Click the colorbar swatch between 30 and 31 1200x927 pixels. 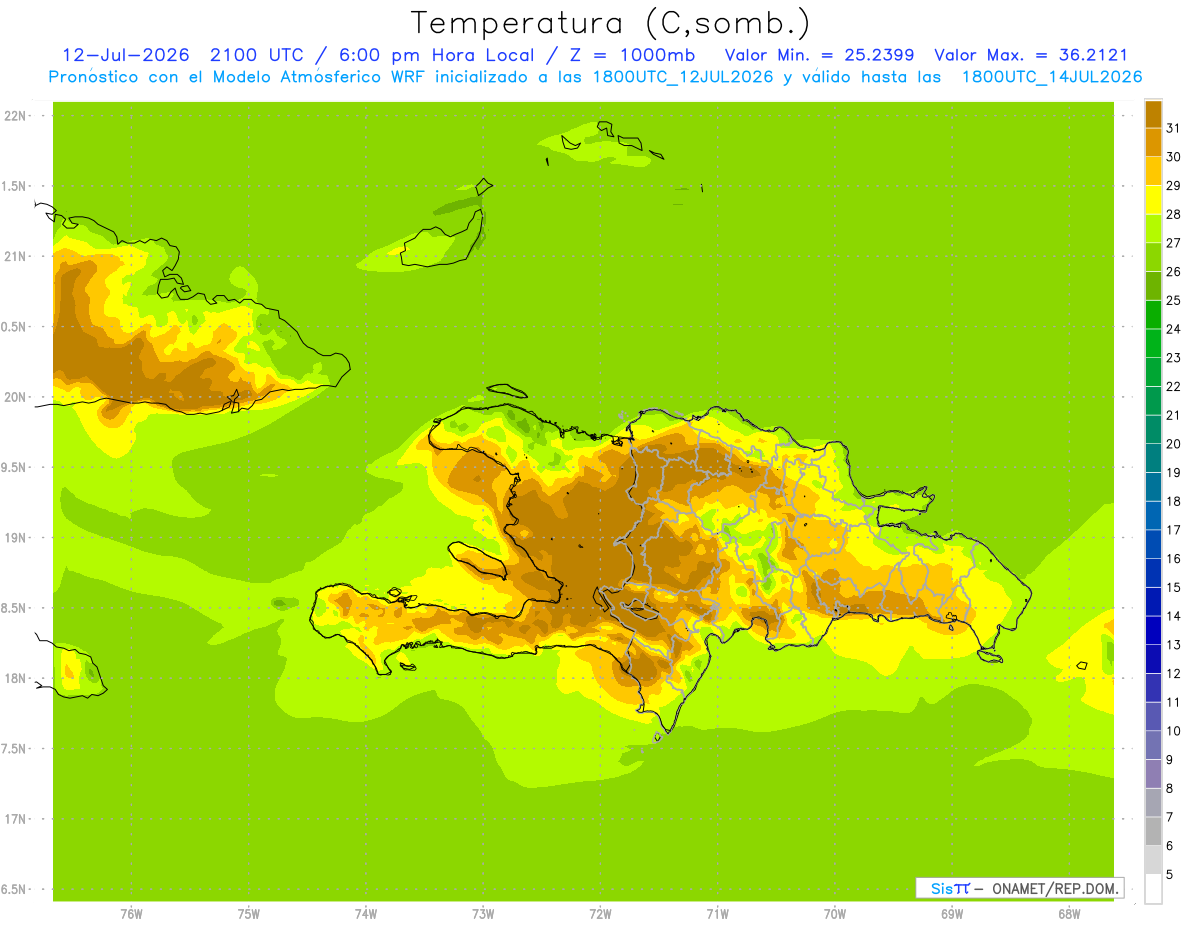(1153, 142)
